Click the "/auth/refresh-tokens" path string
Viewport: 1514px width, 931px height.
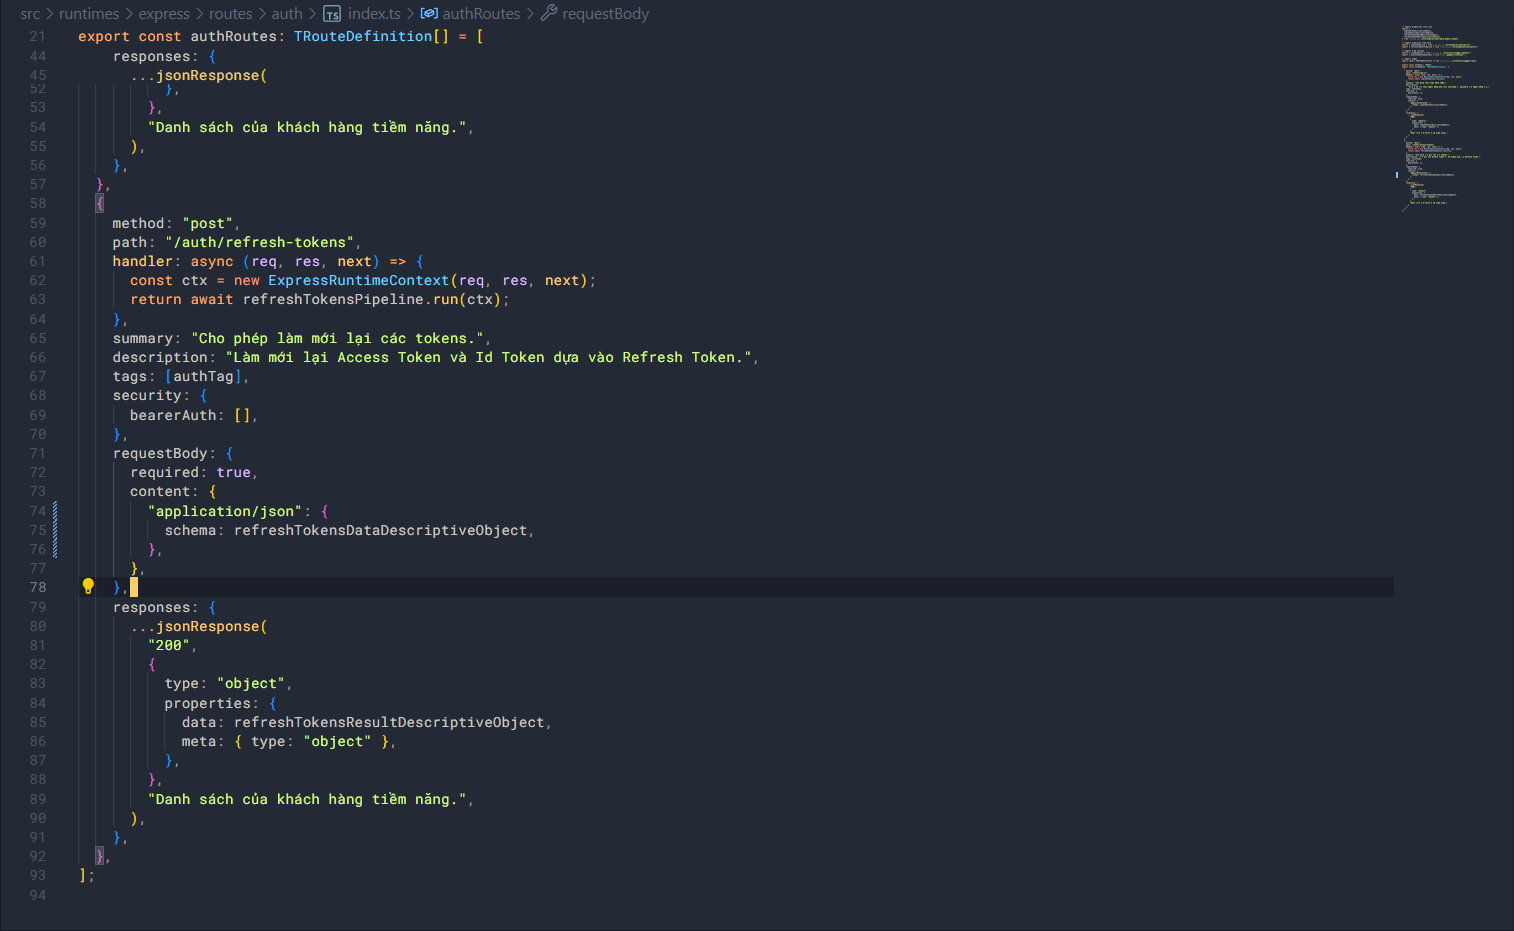point(259,243)
